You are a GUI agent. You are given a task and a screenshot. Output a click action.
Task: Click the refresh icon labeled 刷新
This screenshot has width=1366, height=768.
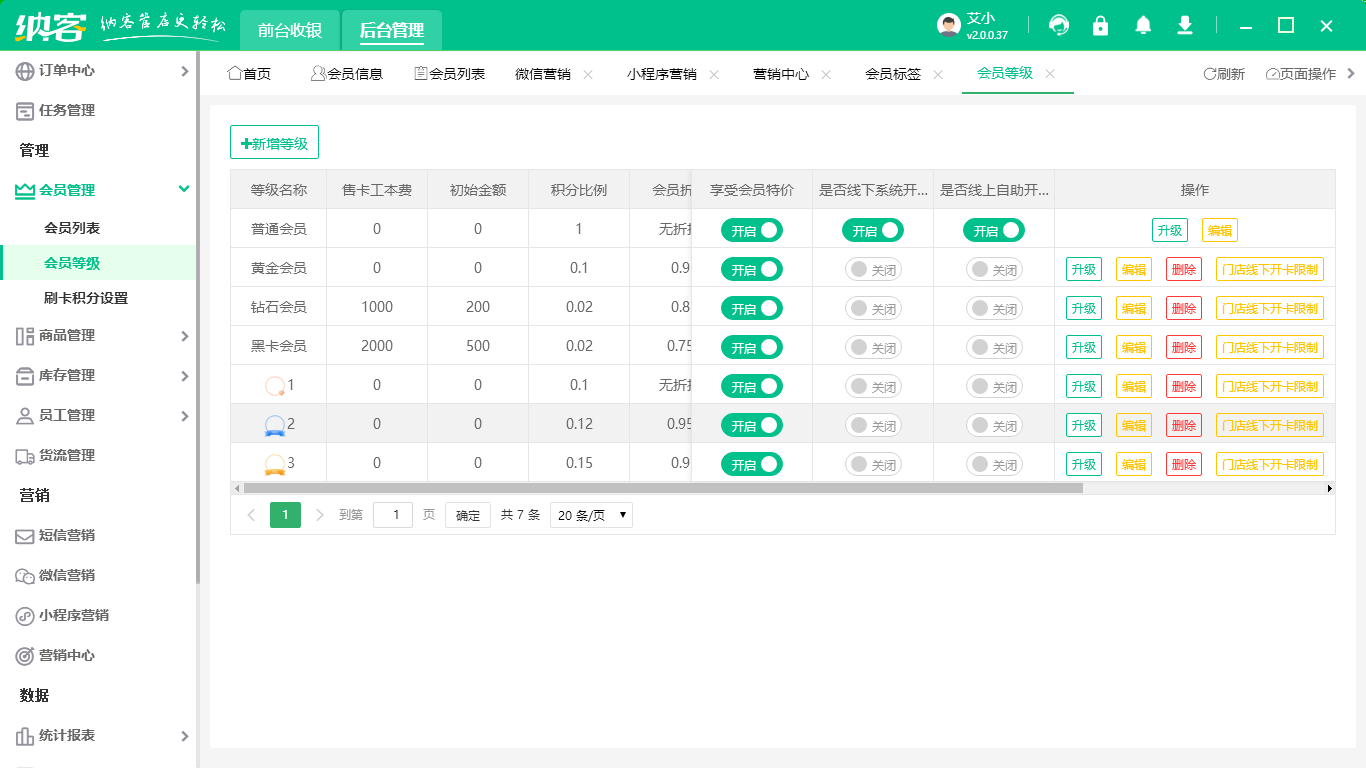tap(1223, 74)
